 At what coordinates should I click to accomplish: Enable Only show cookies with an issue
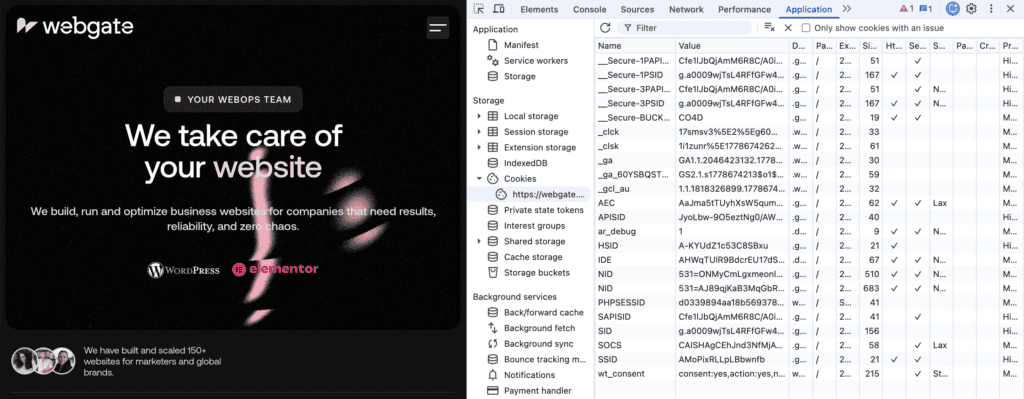(x=806, y=28)
